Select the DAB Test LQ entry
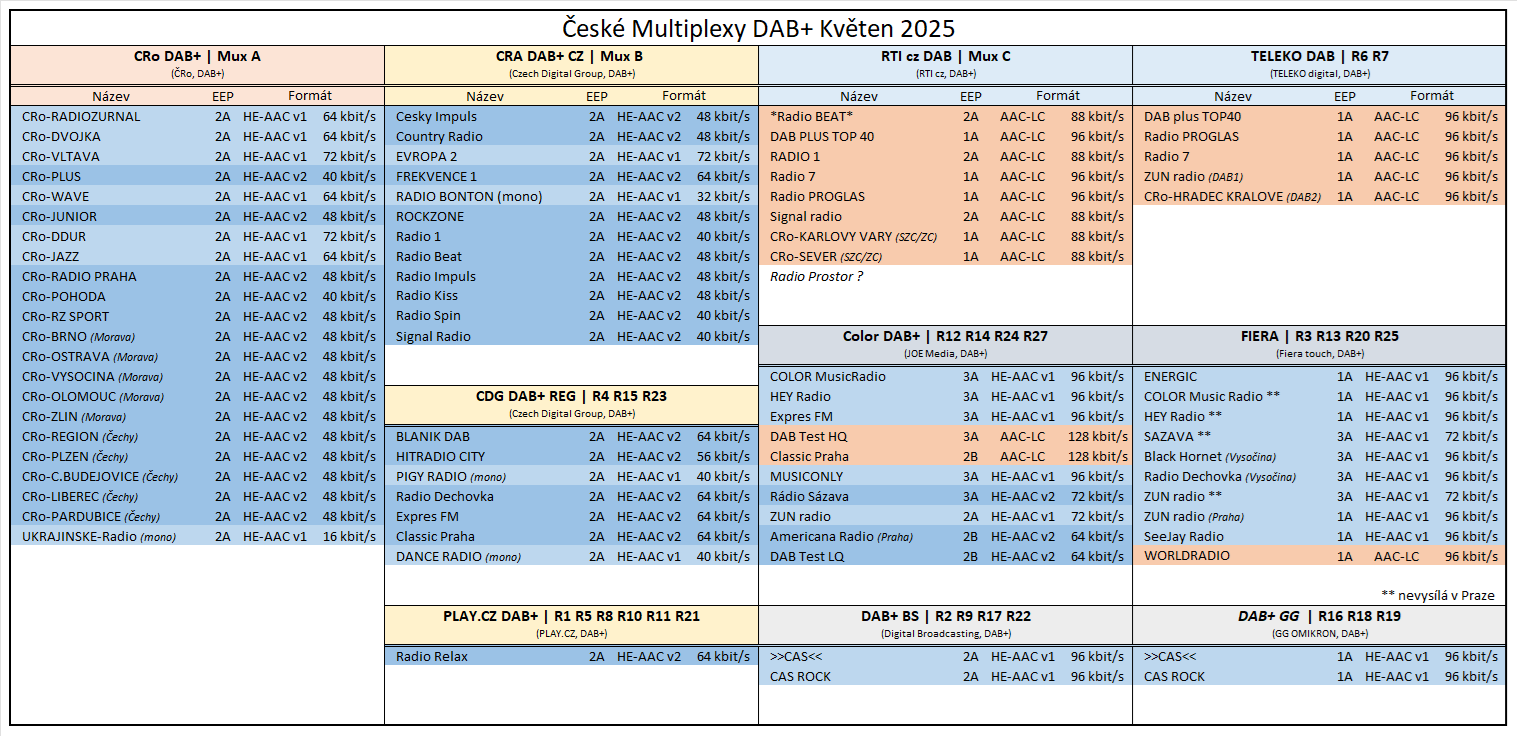The width and height of the screenshot is (1517, 736). [808, 556]
